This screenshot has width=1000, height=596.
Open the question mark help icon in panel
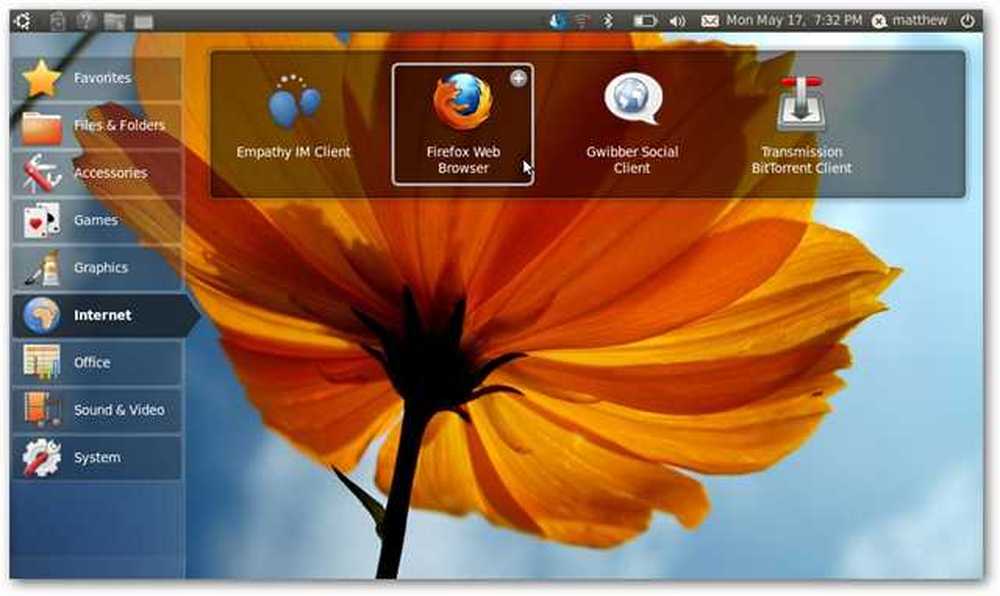(85, 20)
